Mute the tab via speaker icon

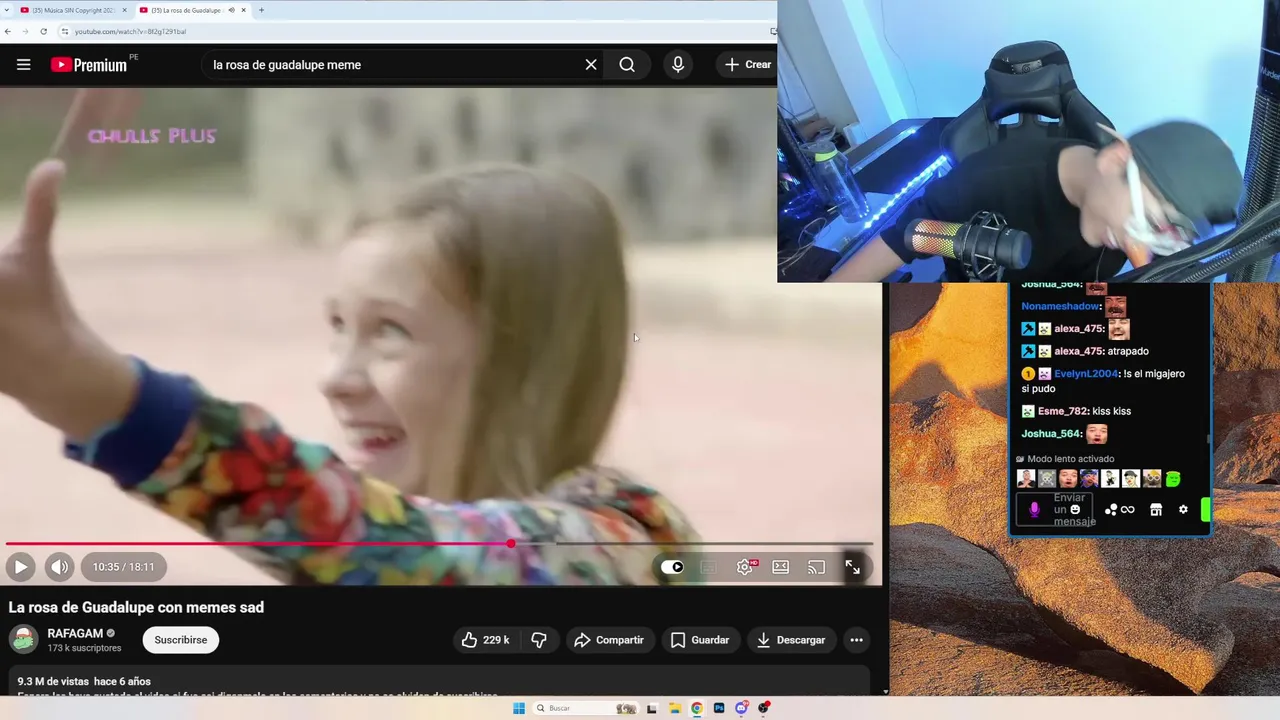(231, 10)
